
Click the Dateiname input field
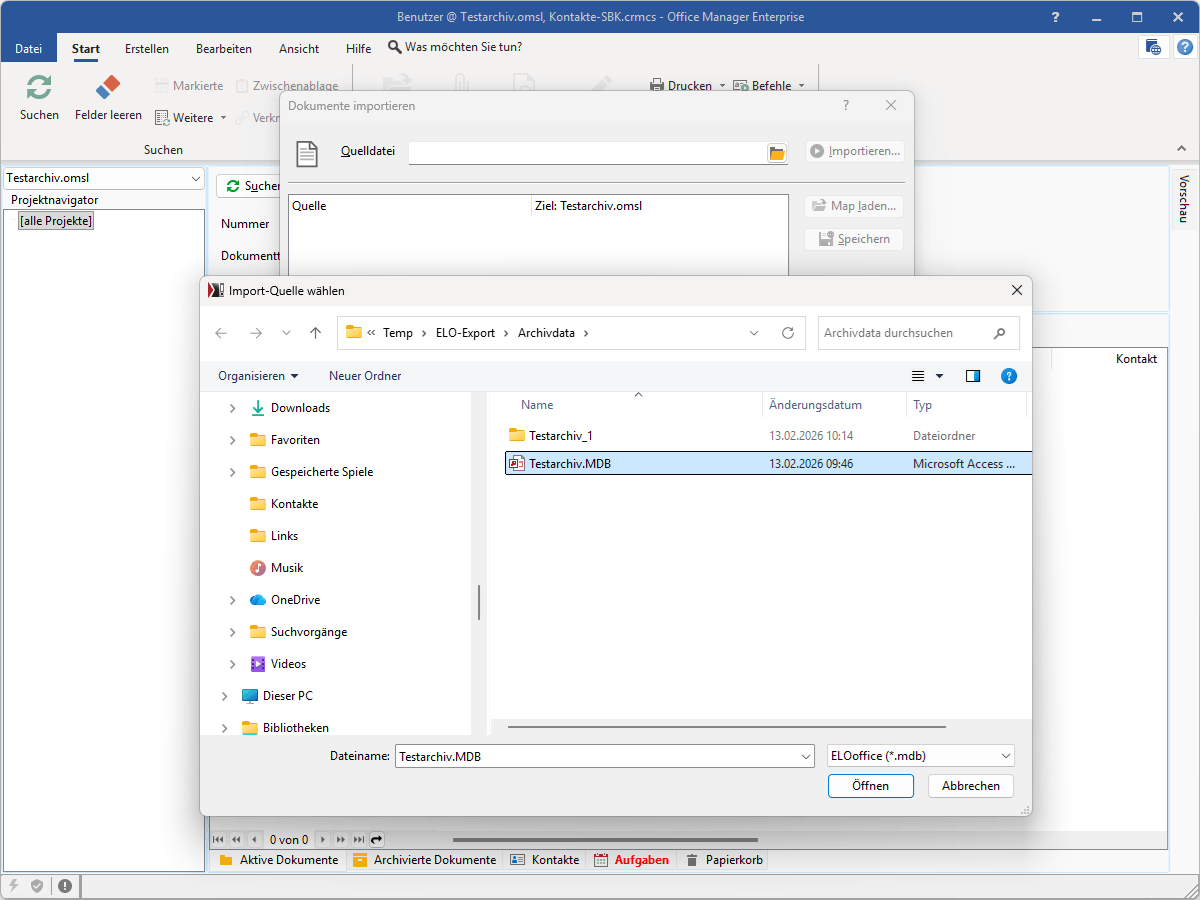[x=600, y=757]
